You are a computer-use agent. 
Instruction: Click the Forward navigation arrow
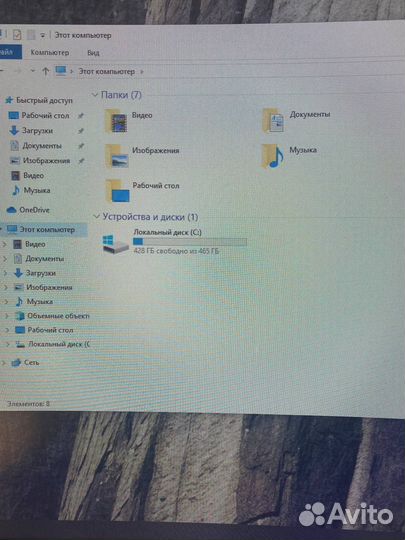pos(17,71)
